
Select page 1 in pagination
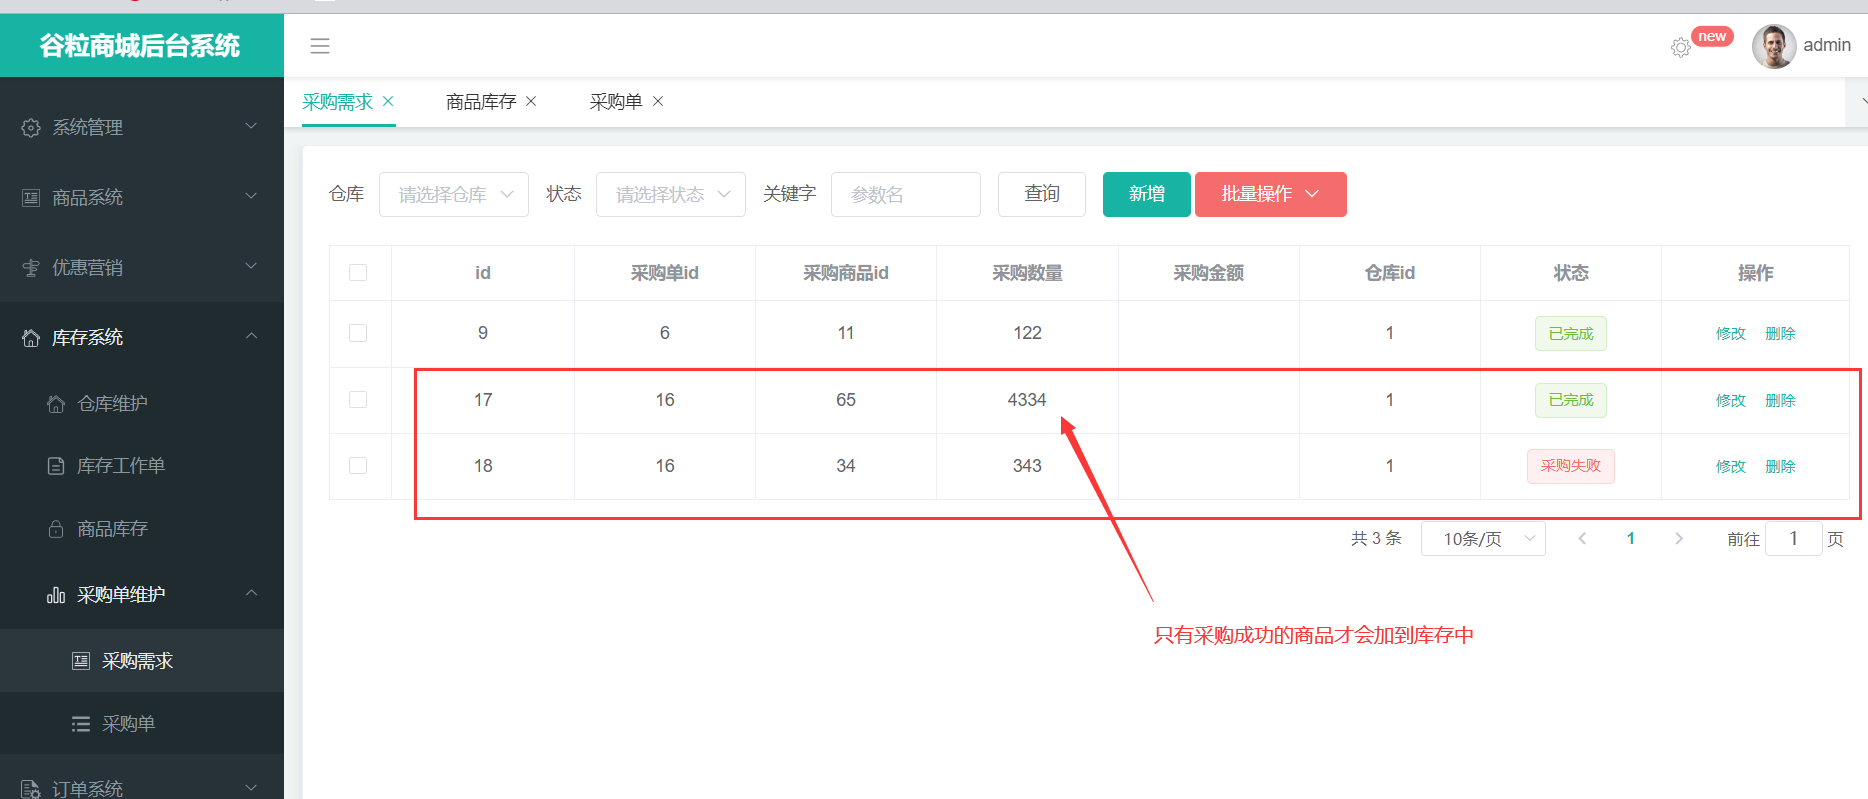click(1631, 538)
